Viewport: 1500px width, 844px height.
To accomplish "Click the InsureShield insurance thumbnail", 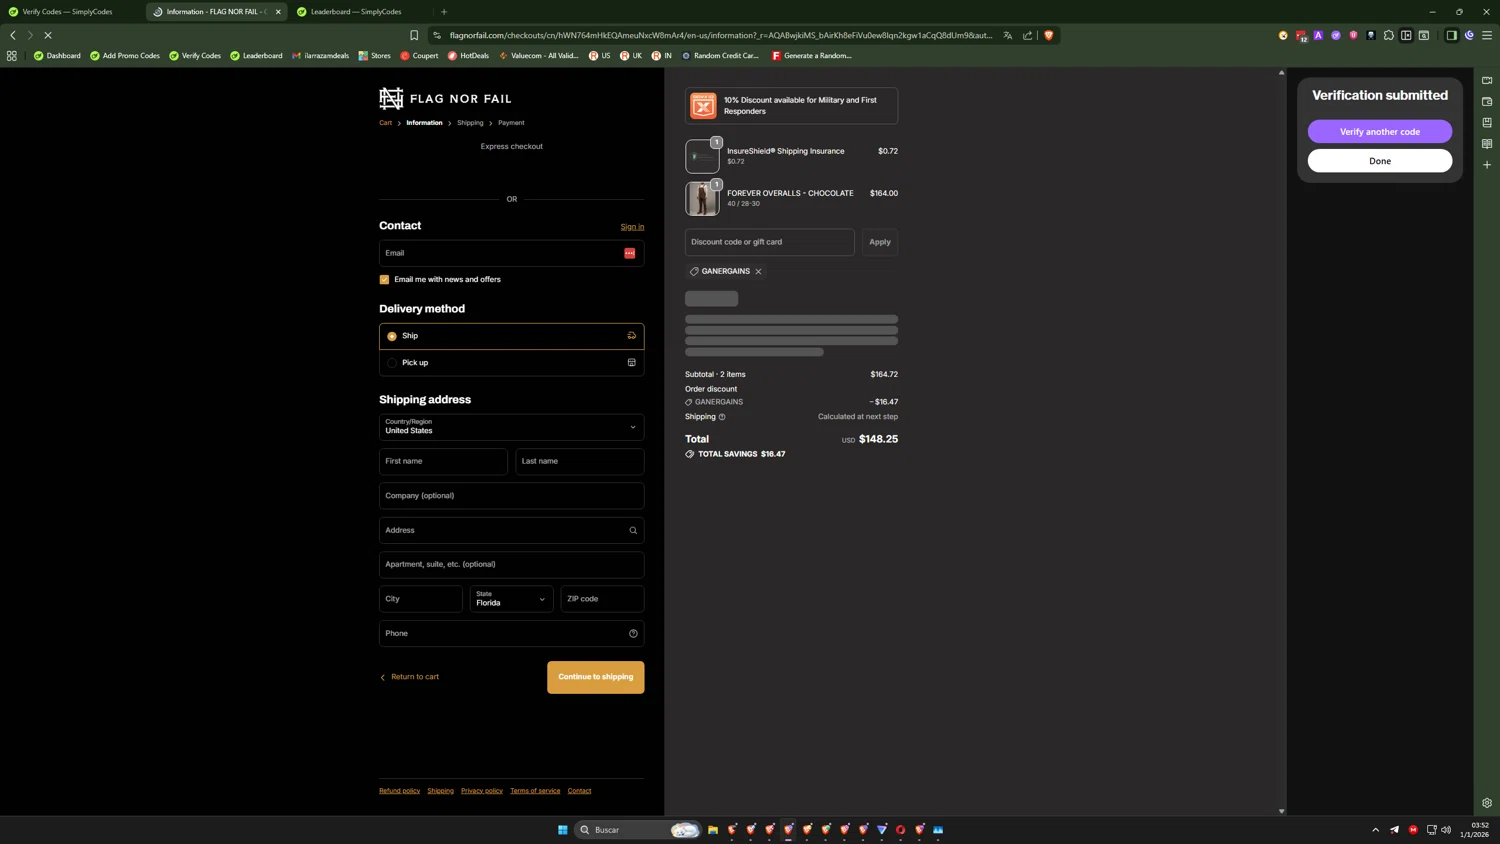I will (x=702, y=157).
